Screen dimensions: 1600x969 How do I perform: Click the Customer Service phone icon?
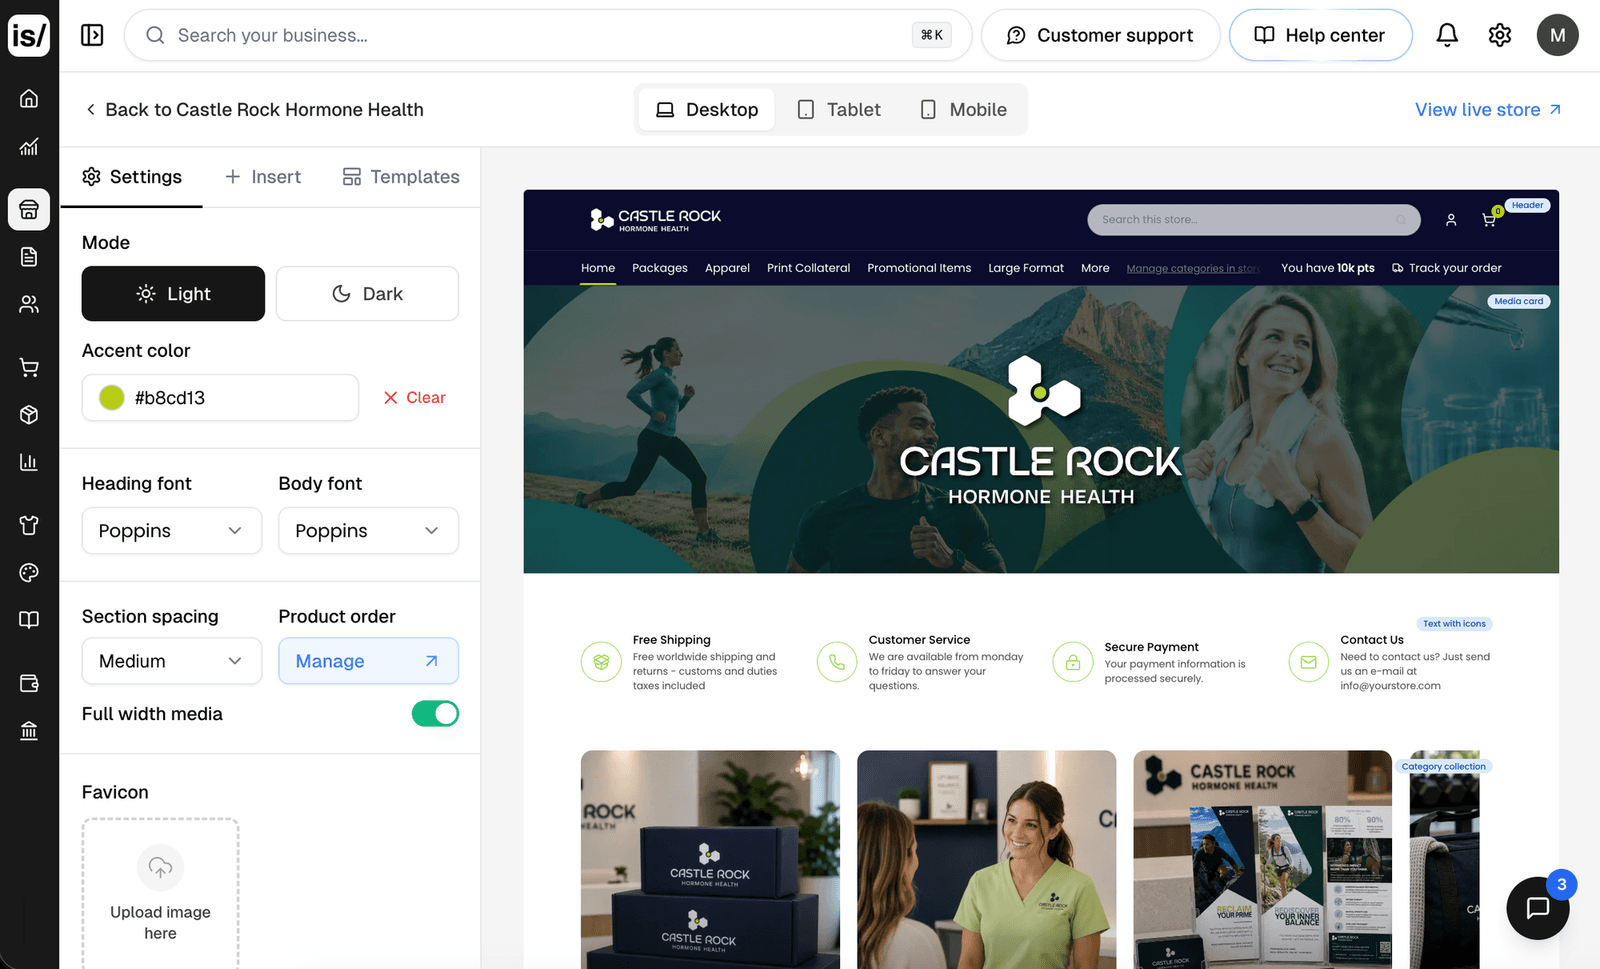(x=837, y=662)
